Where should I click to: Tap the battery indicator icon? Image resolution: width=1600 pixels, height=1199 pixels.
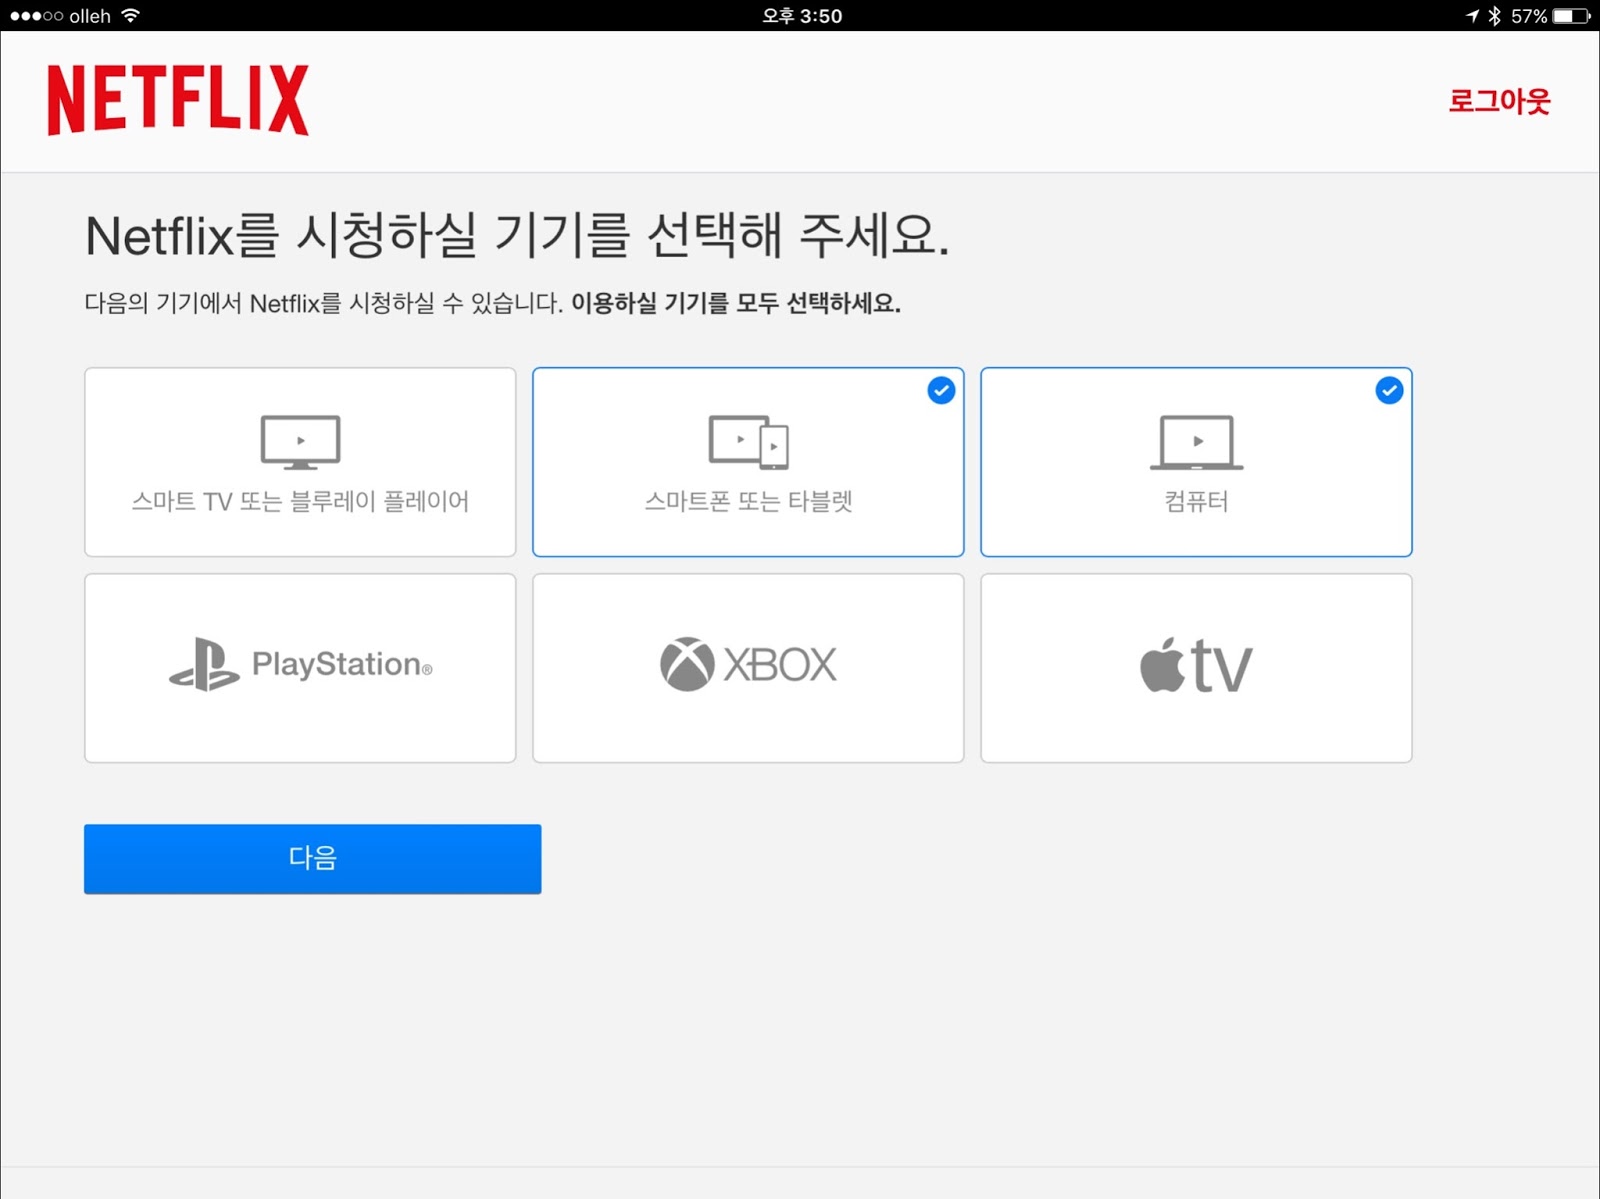1571,16
